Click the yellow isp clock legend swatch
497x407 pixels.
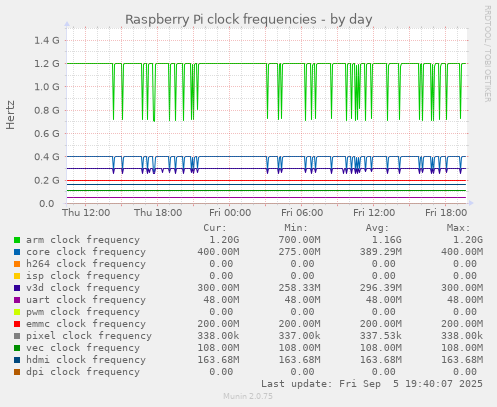(17, 276)
